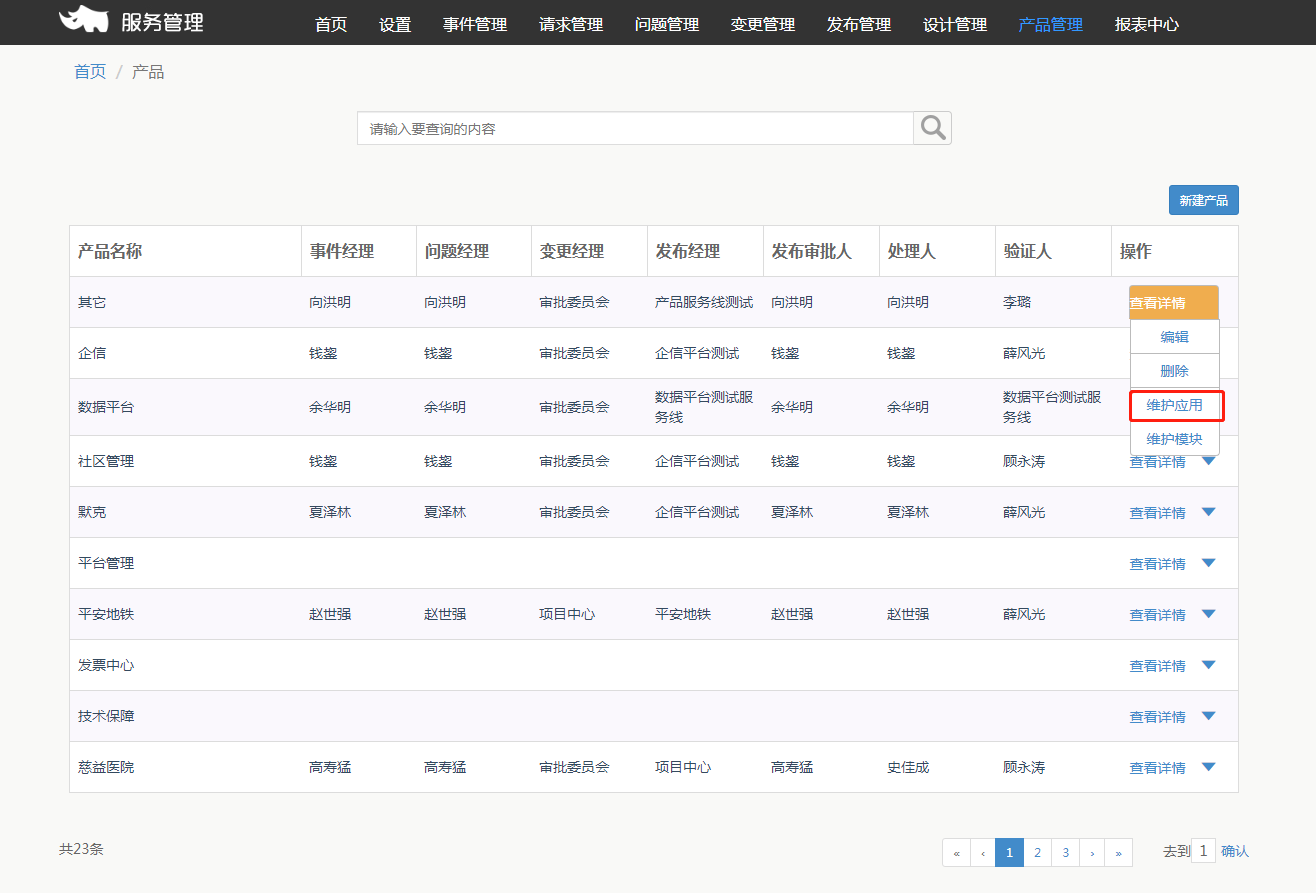Expand dropdown arrow for 平台管理 row
1316x893 pixels.
[1208, 563]
